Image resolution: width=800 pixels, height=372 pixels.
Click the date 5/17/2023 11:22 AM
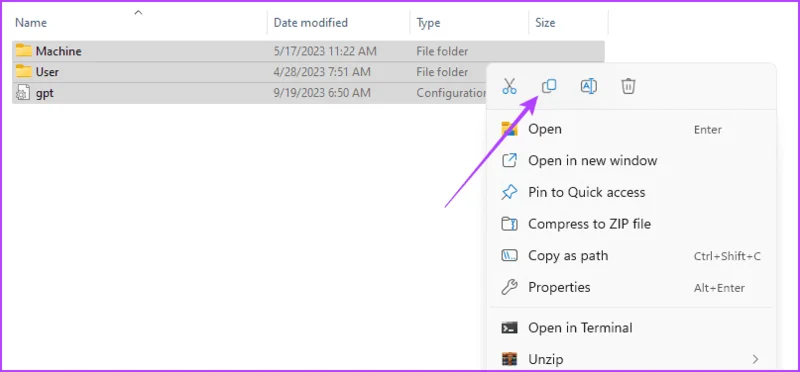click(x=325, y=51)
